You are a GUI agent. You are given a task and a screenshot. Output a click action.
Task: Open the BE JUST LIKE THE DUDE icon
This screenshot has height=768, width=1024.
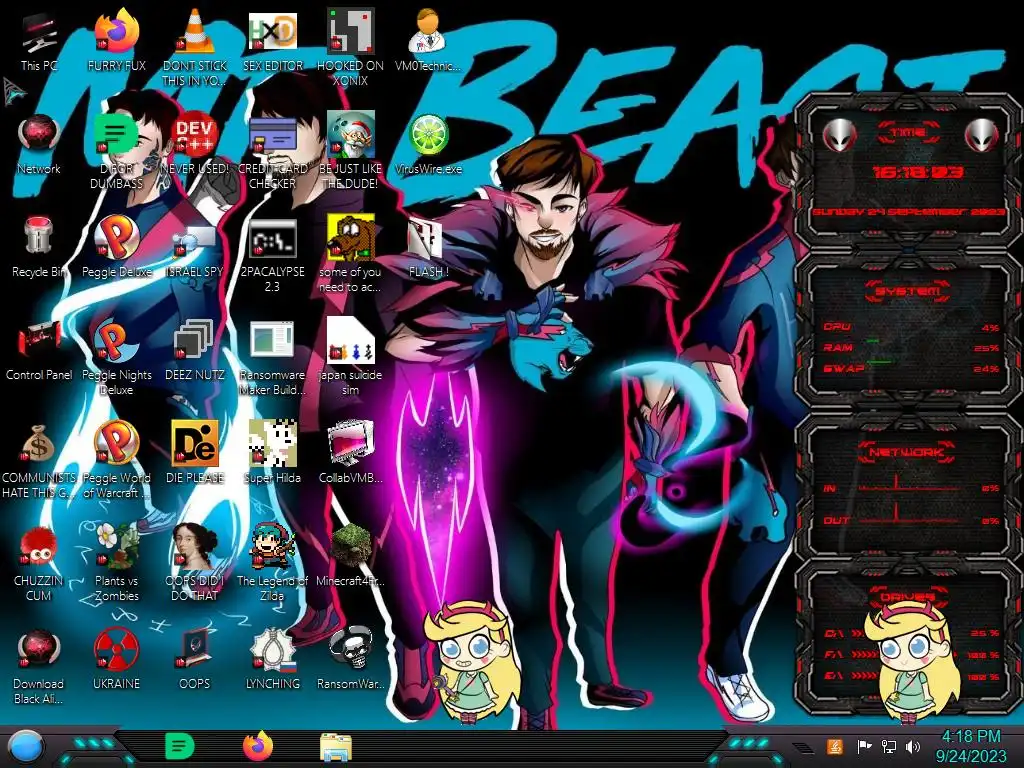351,135
